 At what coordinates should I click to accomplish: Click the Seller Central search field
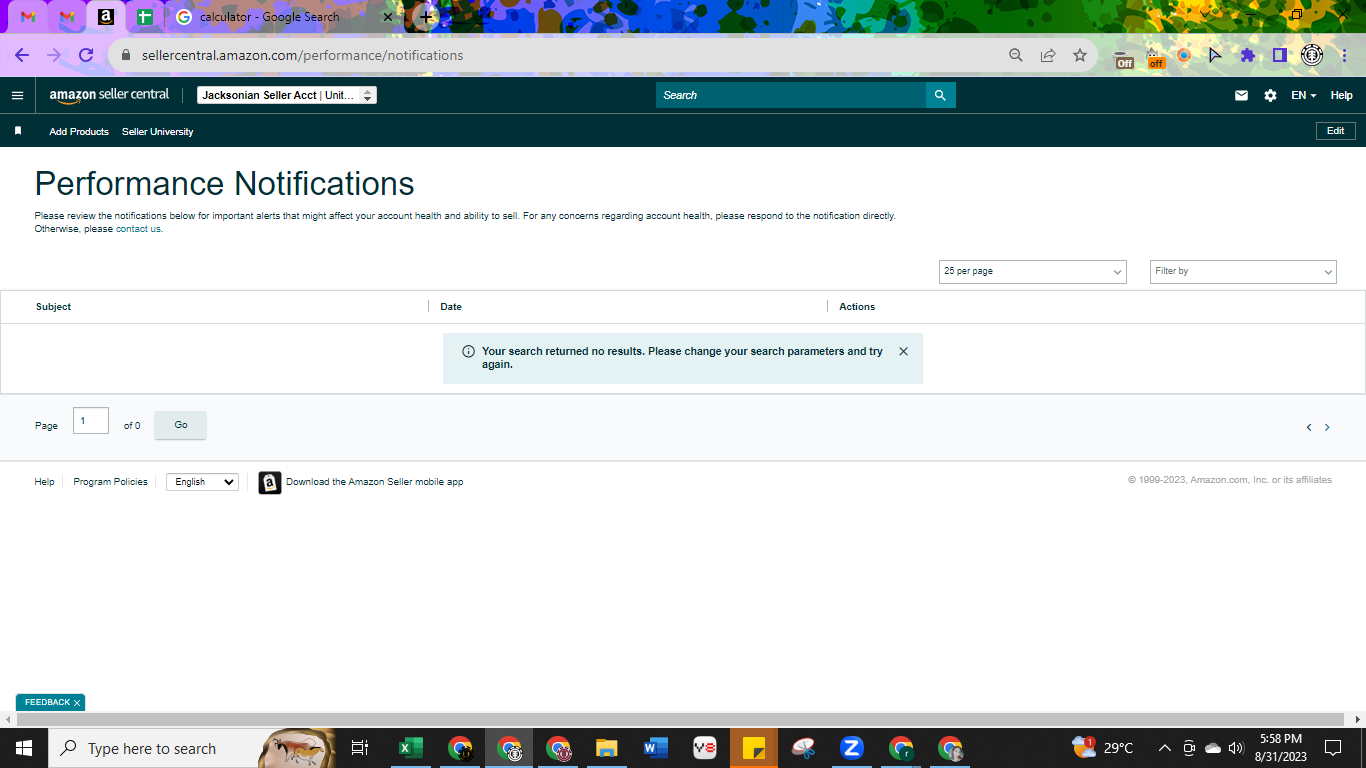click(791, 95)
